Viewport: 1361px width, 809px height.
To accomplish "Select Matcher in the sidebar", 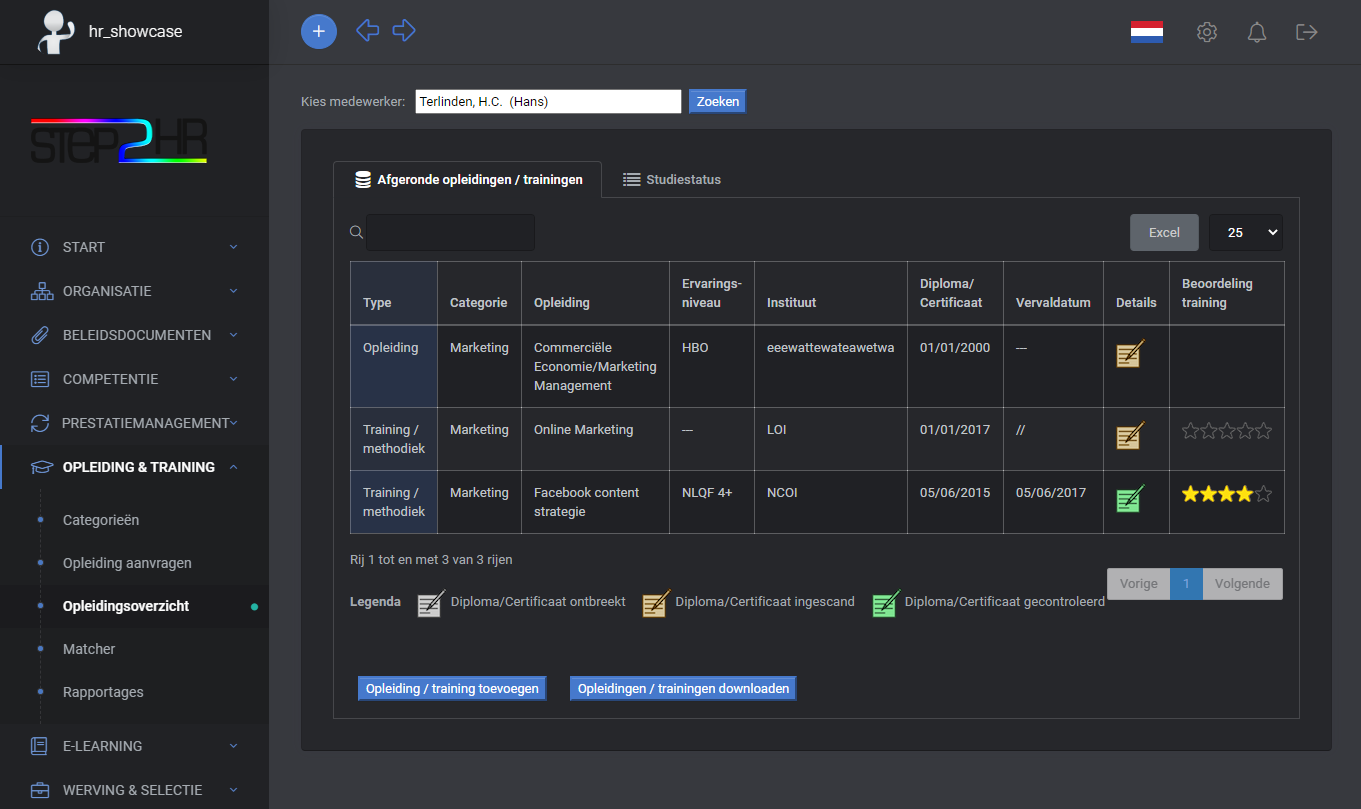I will tap(89, 648).
